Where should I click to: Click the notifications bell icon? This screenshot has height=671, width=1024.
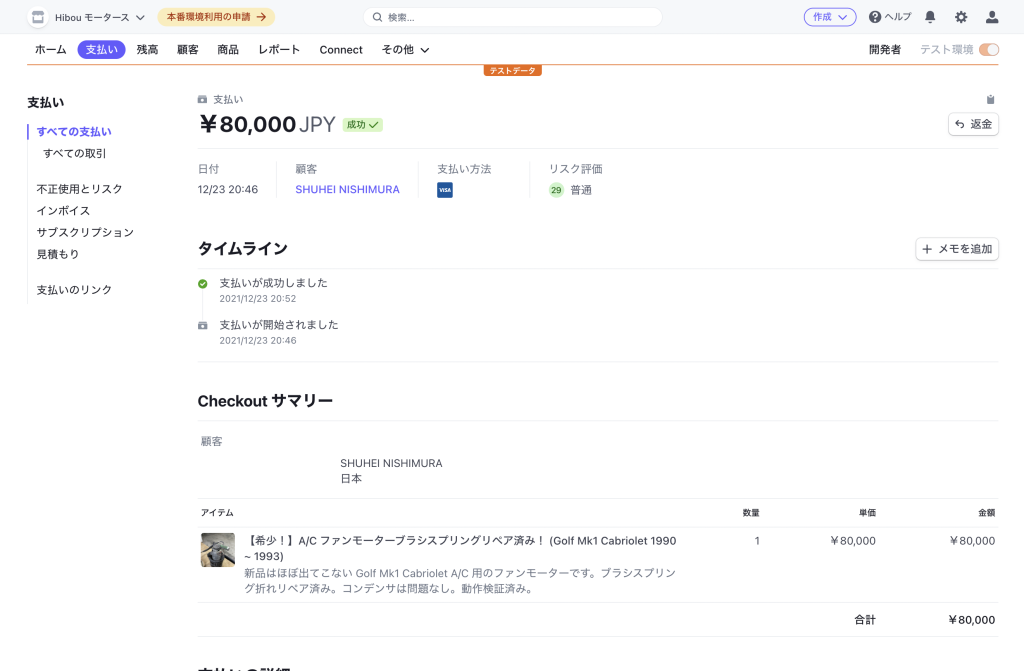click(930, 17)
